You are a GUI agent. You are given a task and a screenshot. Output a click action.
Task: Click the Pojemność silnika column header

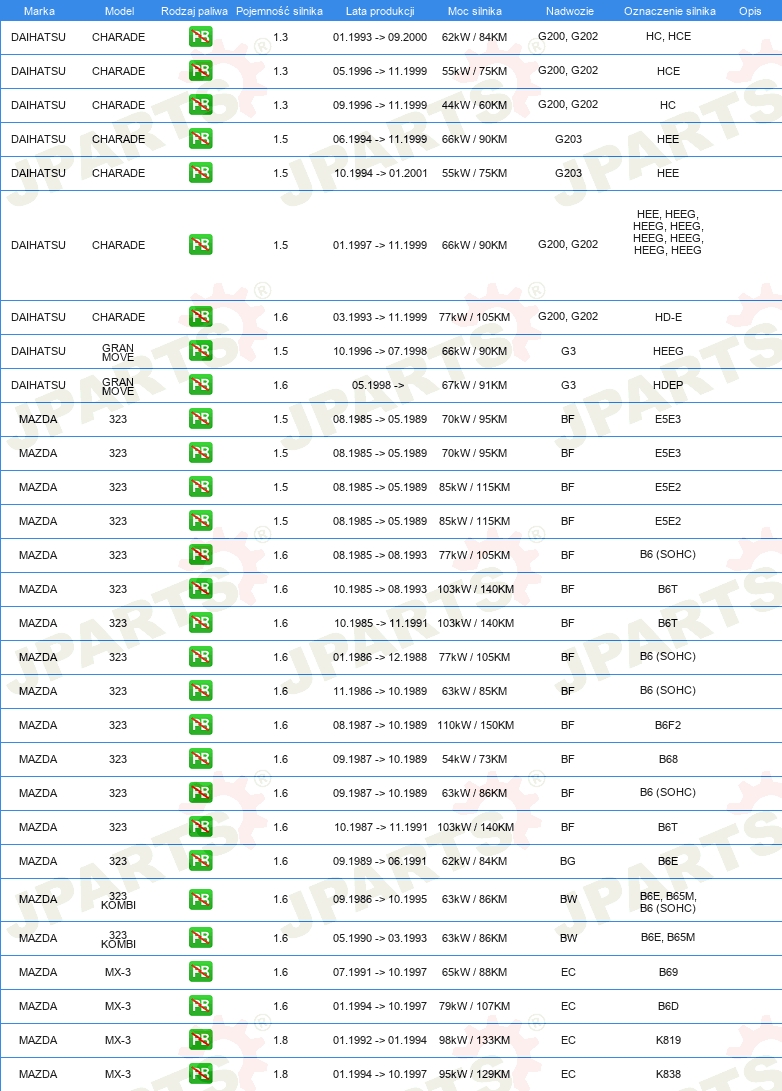coord(279,11)
